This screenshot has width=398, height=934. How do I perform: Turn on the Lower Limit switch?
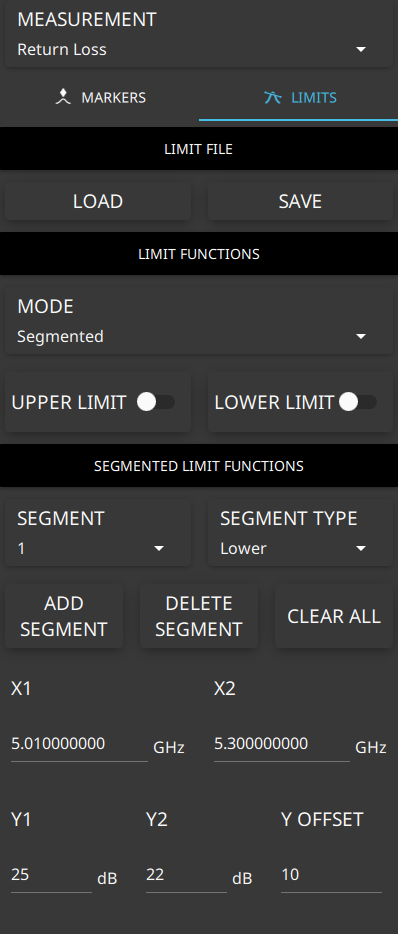coord(358,403)
